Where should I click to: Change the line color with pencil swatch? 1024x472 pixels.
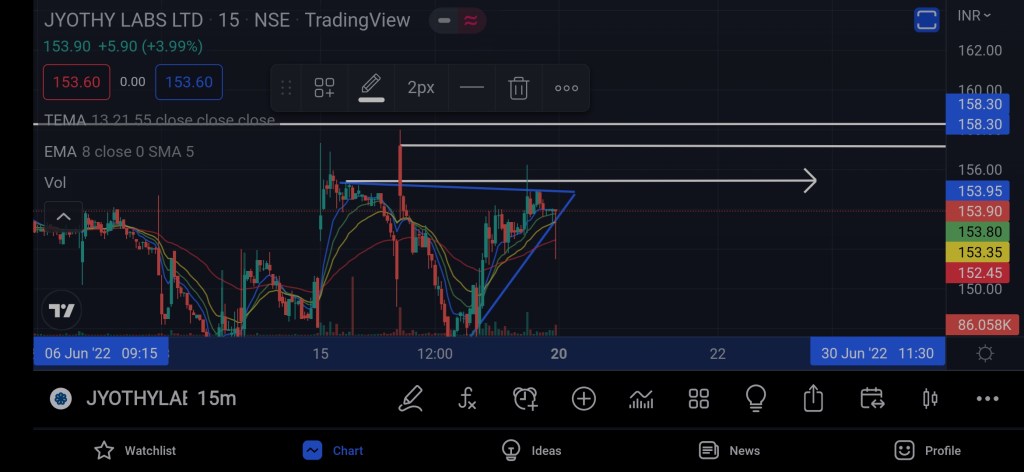click(x=371, y=88)
